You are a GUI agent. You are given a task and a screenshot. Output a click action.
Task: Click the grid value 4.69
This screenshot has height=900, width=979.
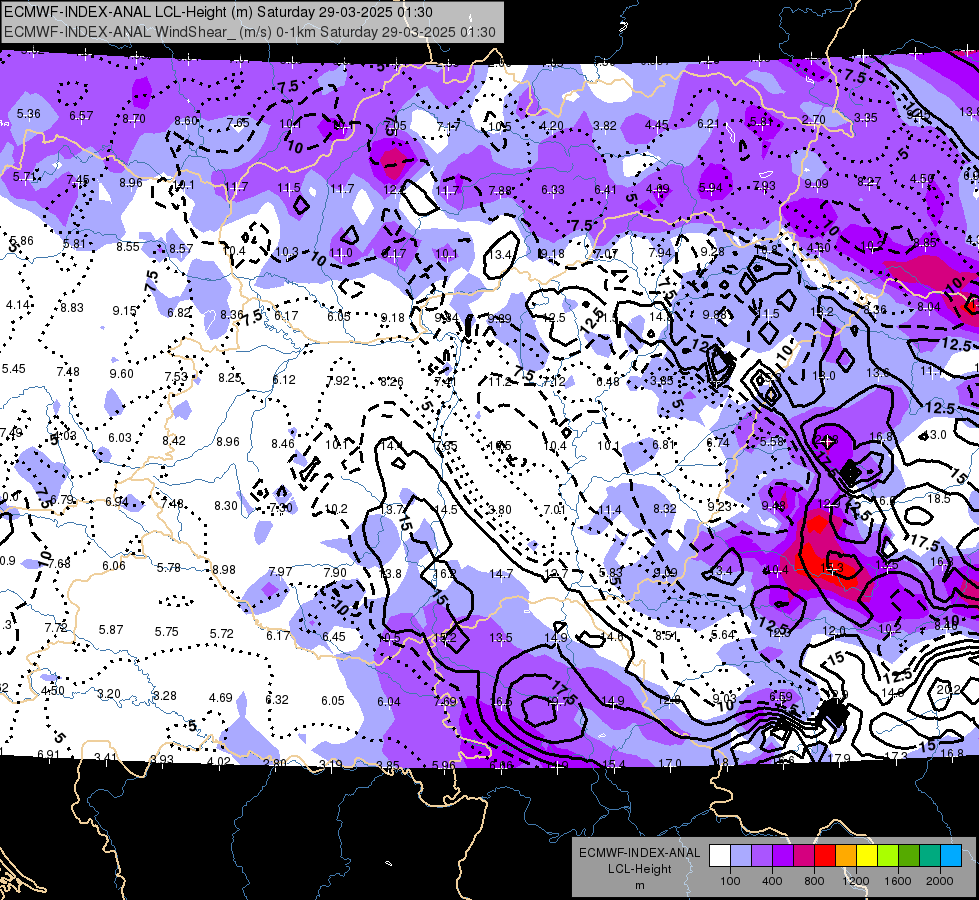(x=220, y=698)
